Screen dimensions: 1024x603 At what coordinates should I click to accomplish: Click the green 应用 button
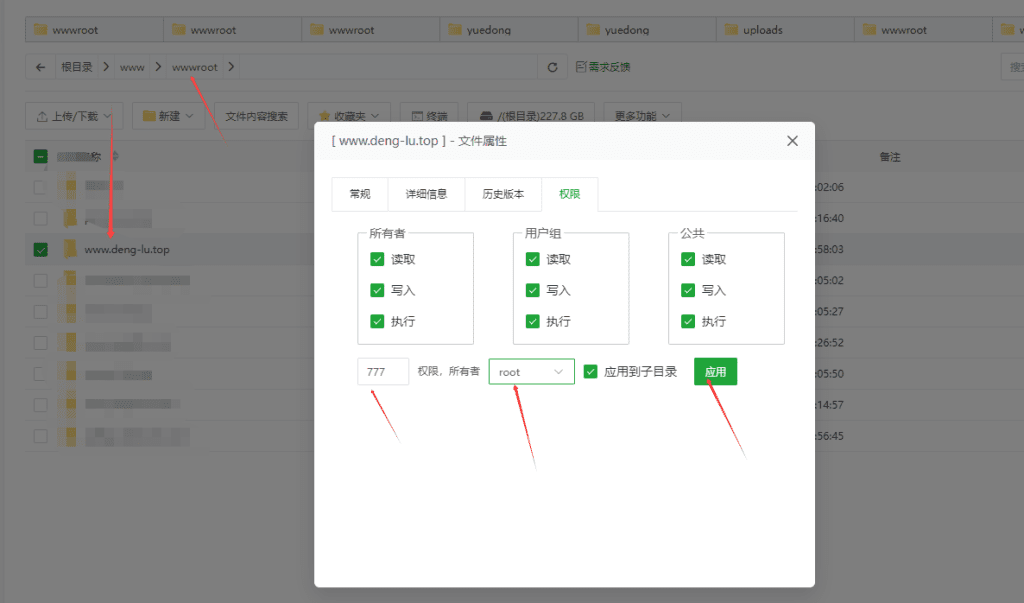click(x=715, y=372)
